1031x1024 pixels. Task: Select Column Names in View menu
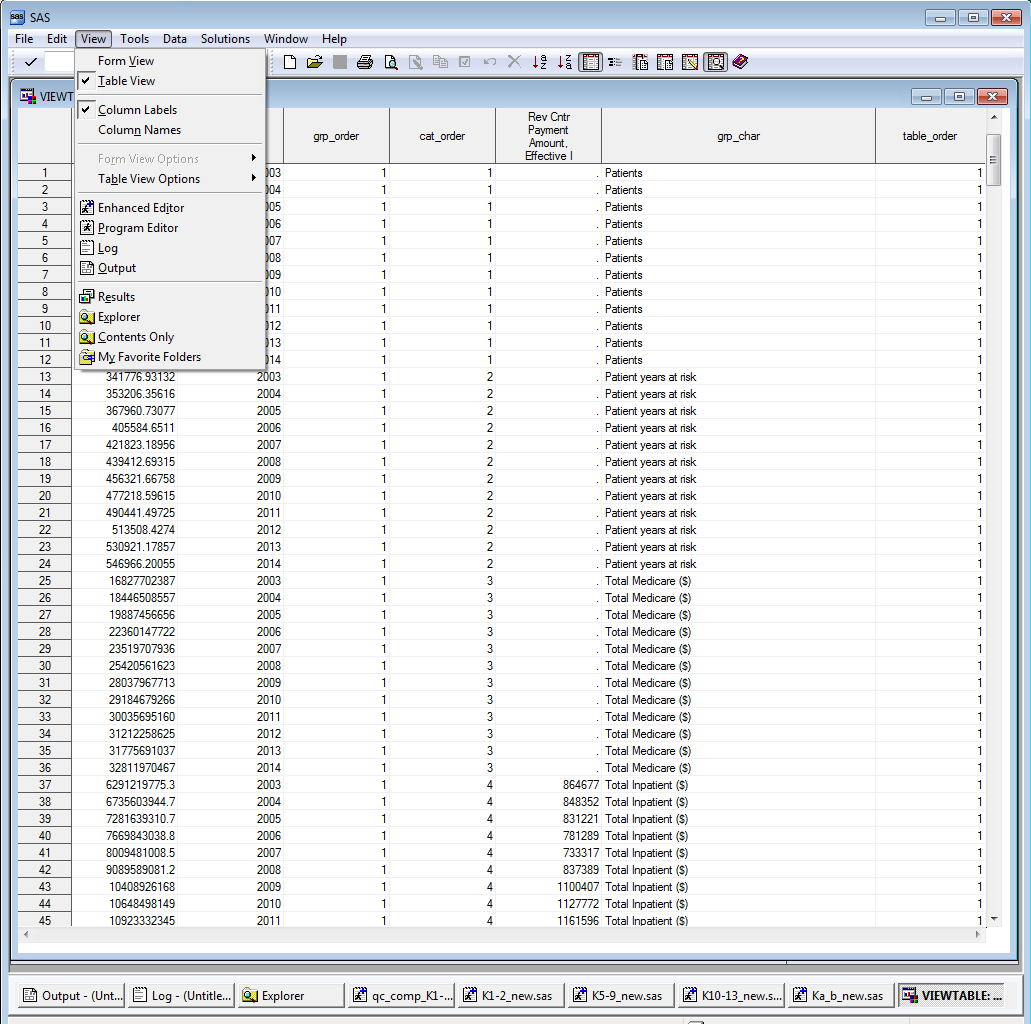pos(139,130)
